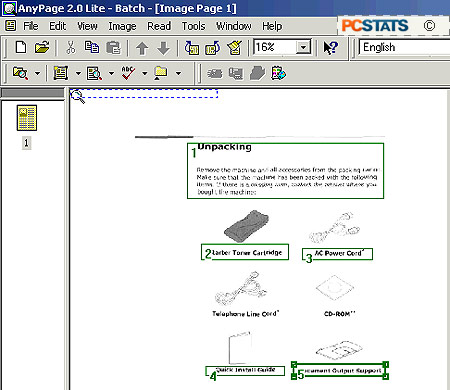
Task: Click the clean image brush icon
Action: click(x=235, y=48)
